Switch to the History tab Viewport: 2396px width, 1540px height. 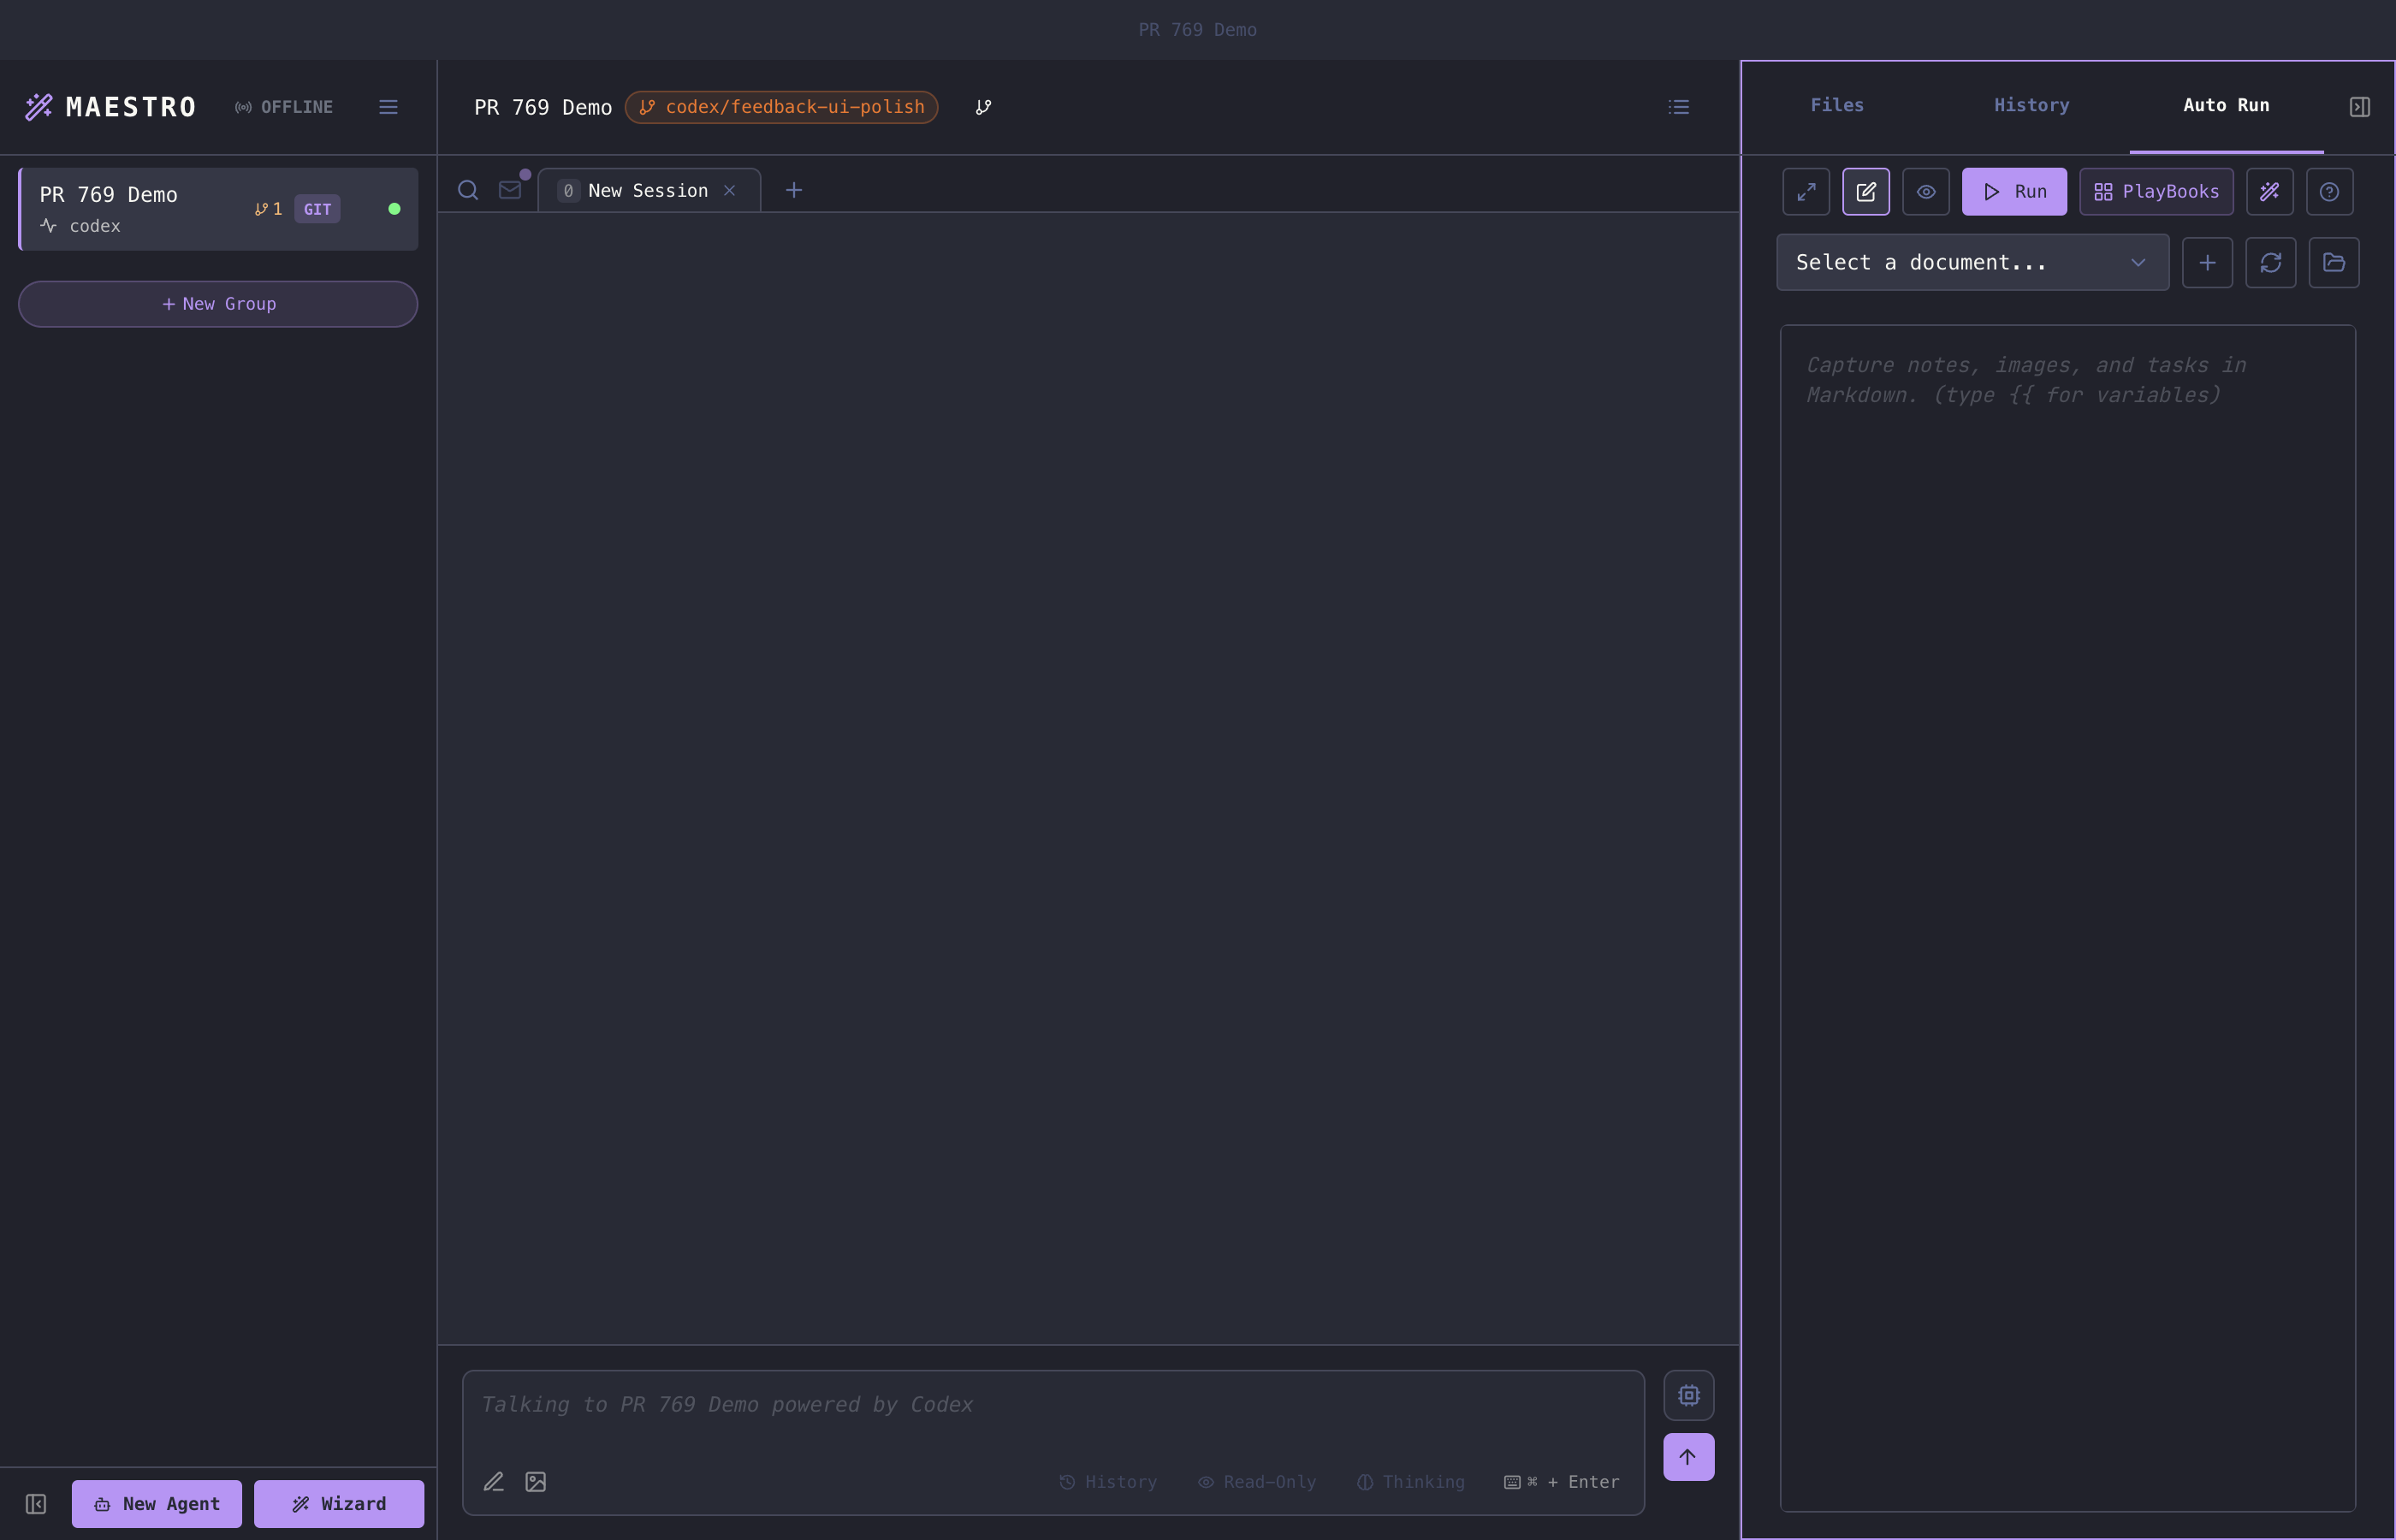2031,105
